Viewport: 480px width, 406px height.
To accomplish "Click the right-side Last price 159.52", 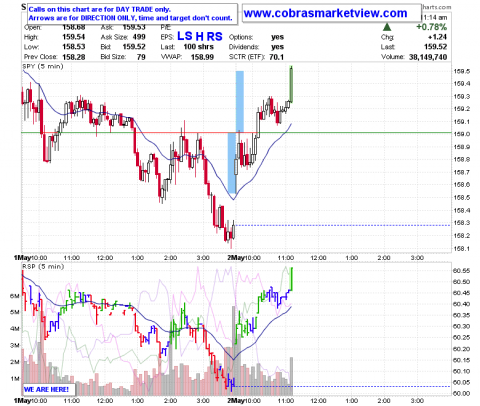I will tap(435, 47).
